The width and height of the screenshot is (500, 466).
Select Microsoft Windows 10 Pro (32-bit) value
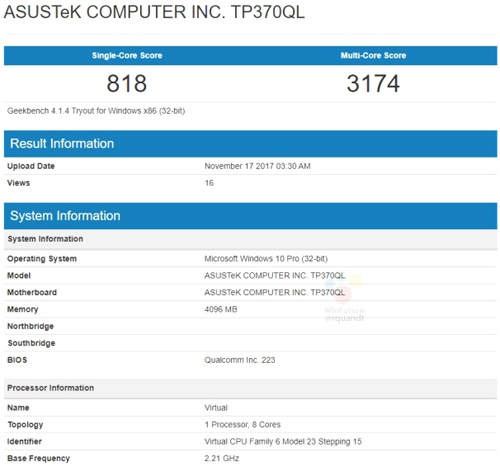(x=266, y=259)
